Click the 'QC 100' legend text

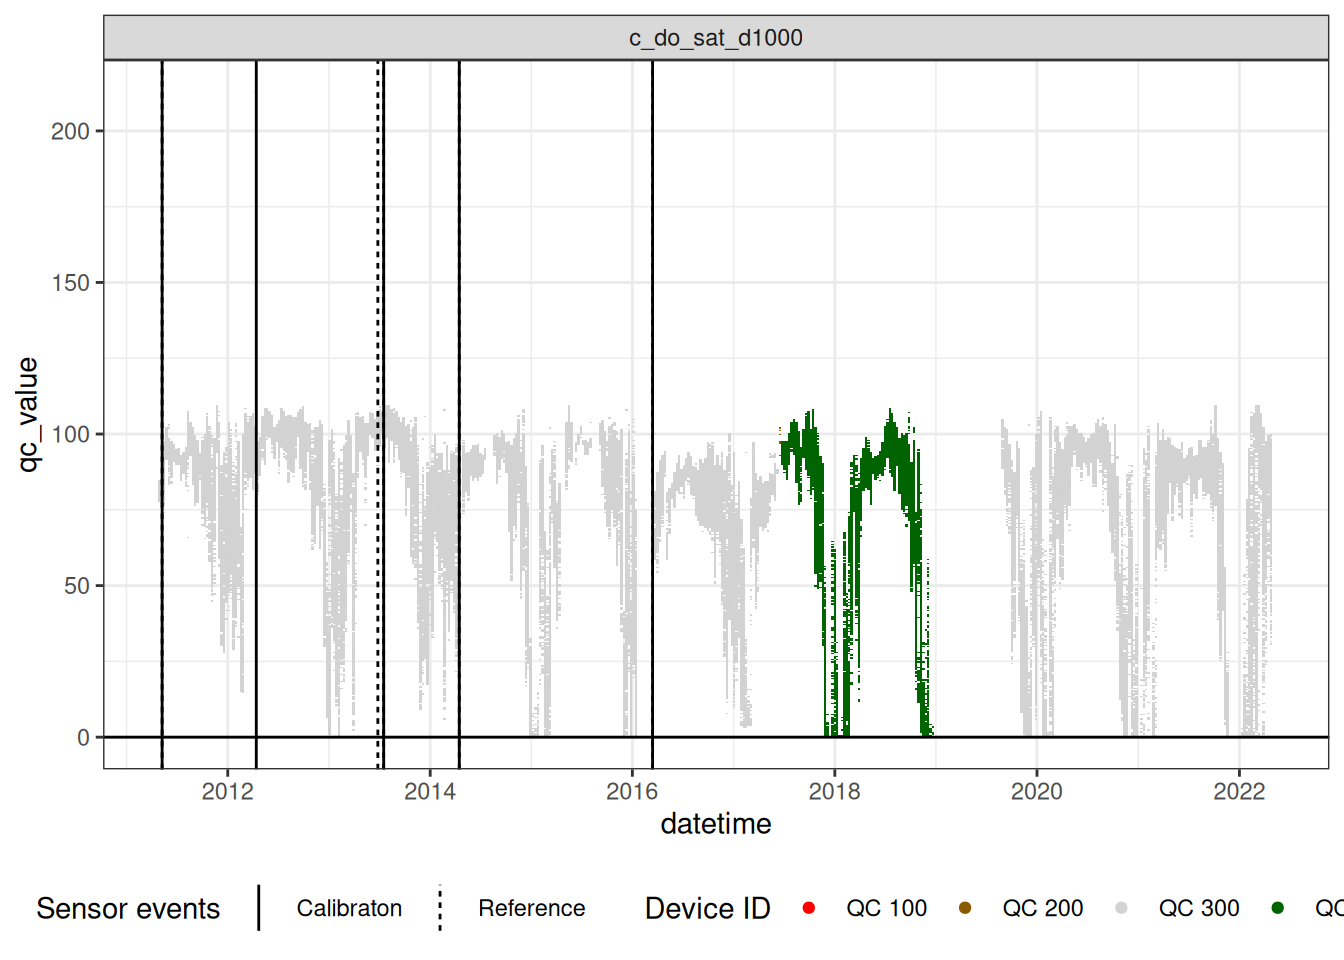click(886, 908)
